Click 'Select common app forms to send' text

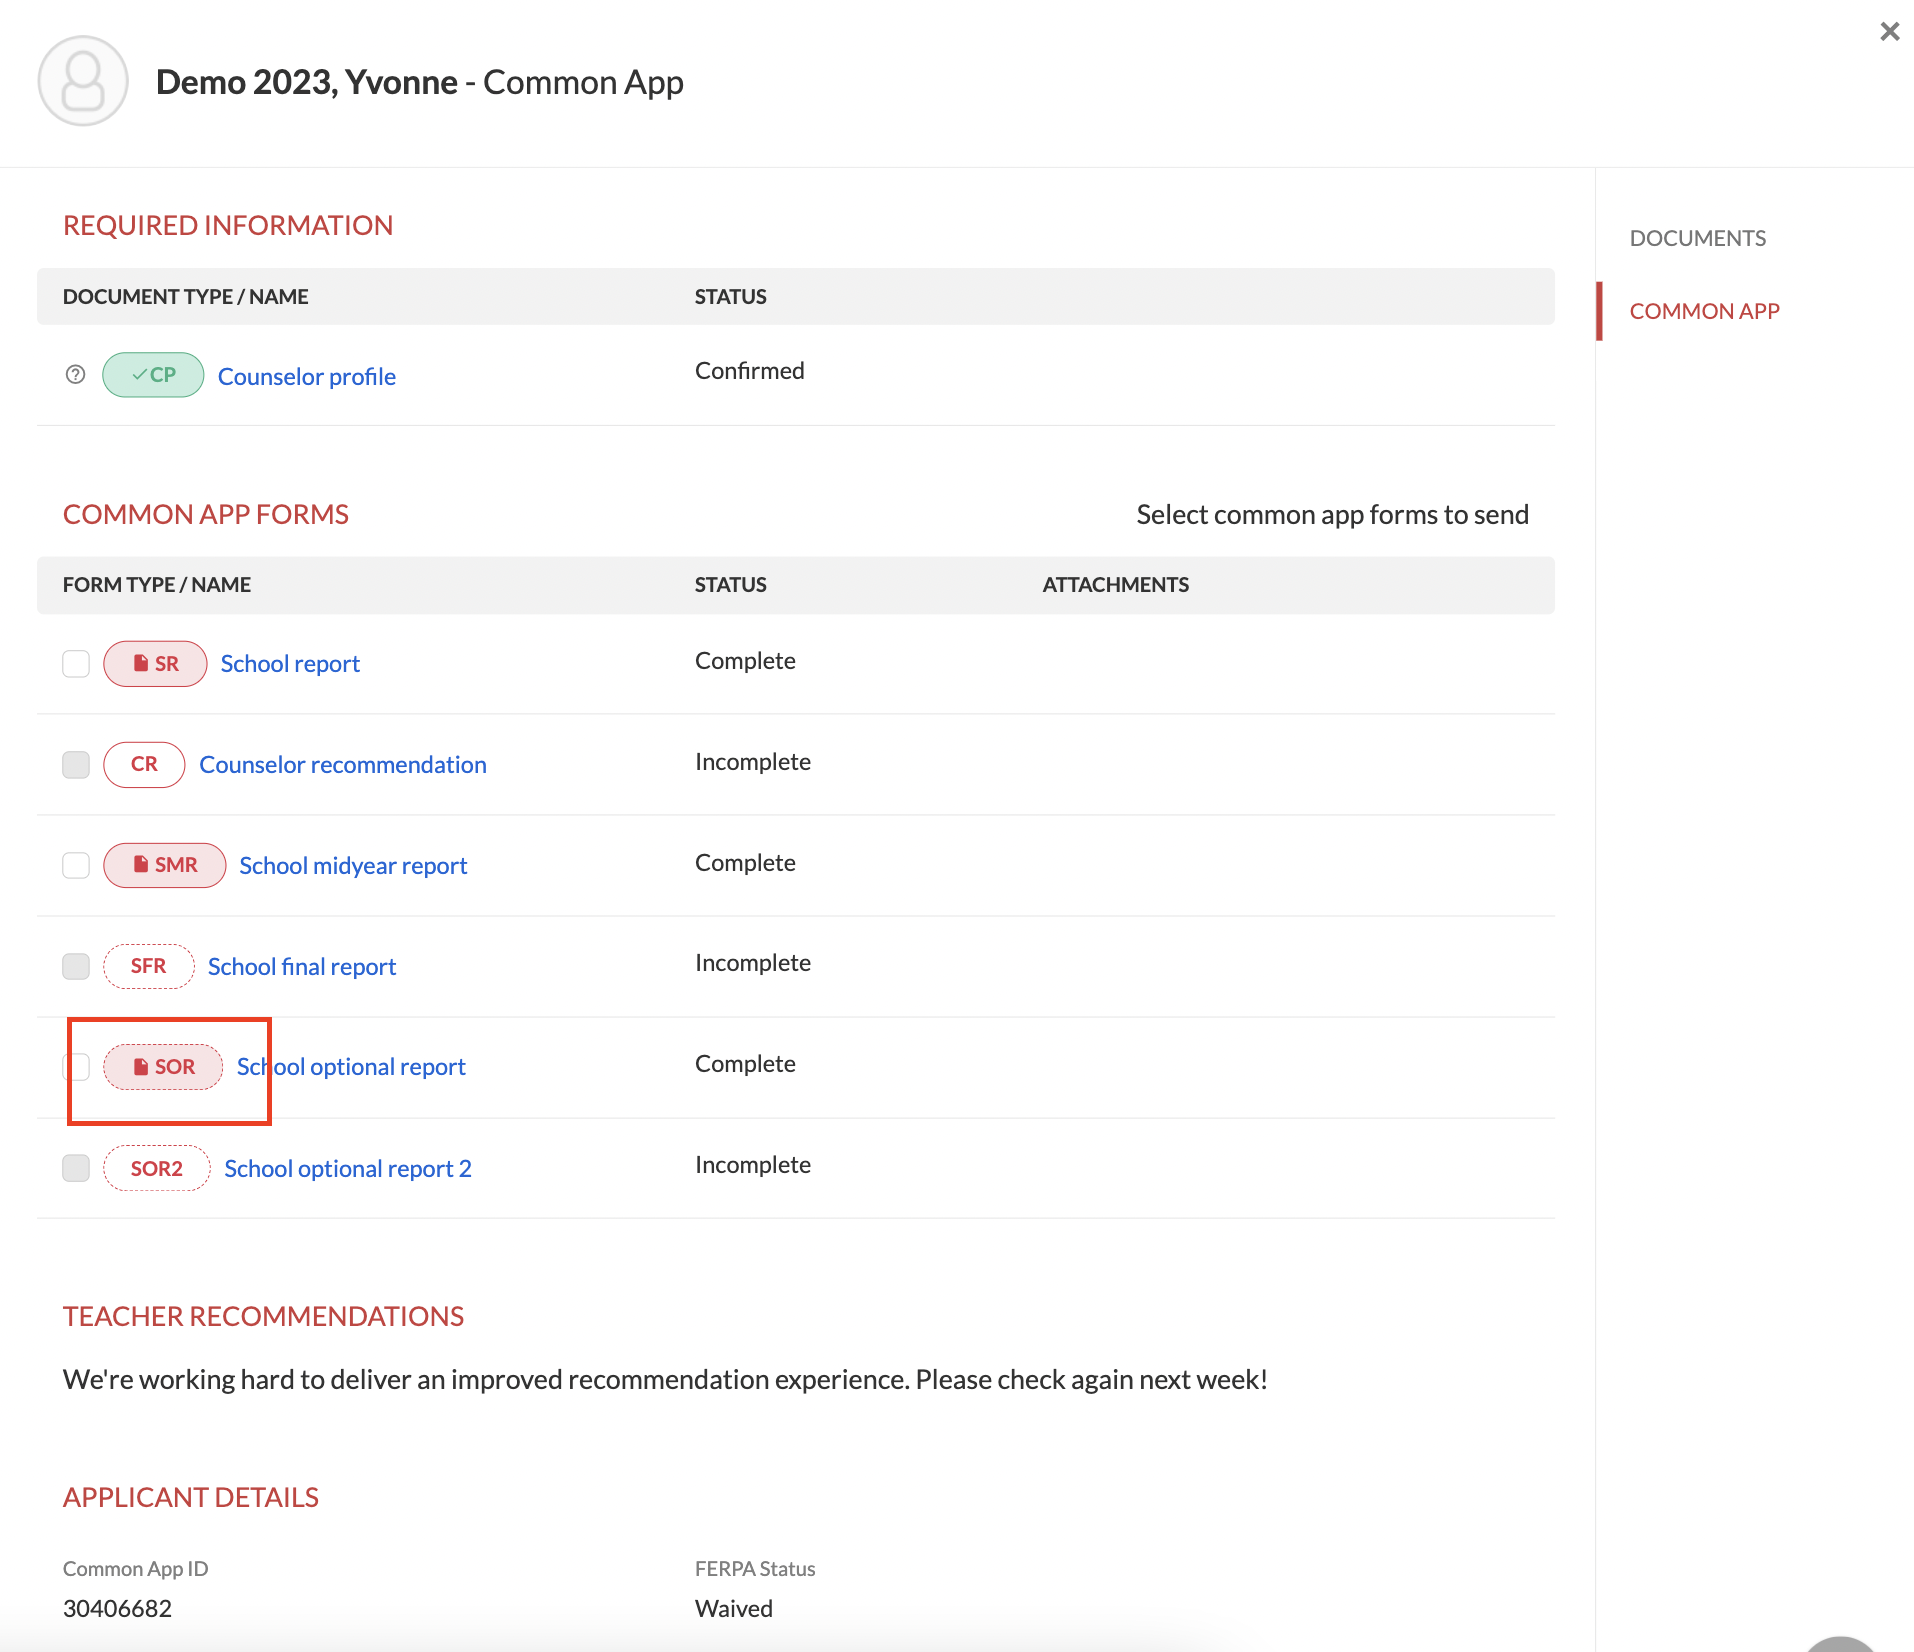coord(1332,515)
